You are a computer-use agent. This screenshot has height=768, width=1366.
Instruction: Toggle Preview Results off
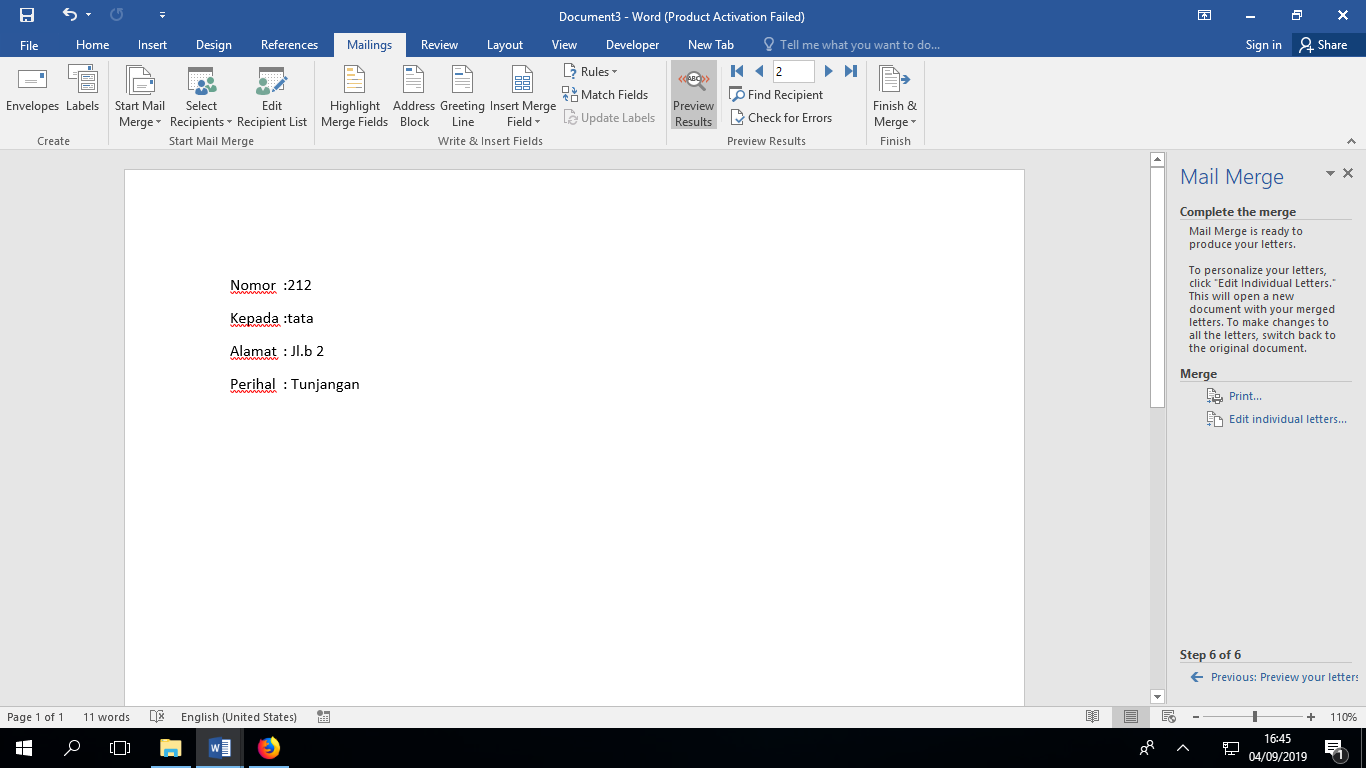pos(693,96)
